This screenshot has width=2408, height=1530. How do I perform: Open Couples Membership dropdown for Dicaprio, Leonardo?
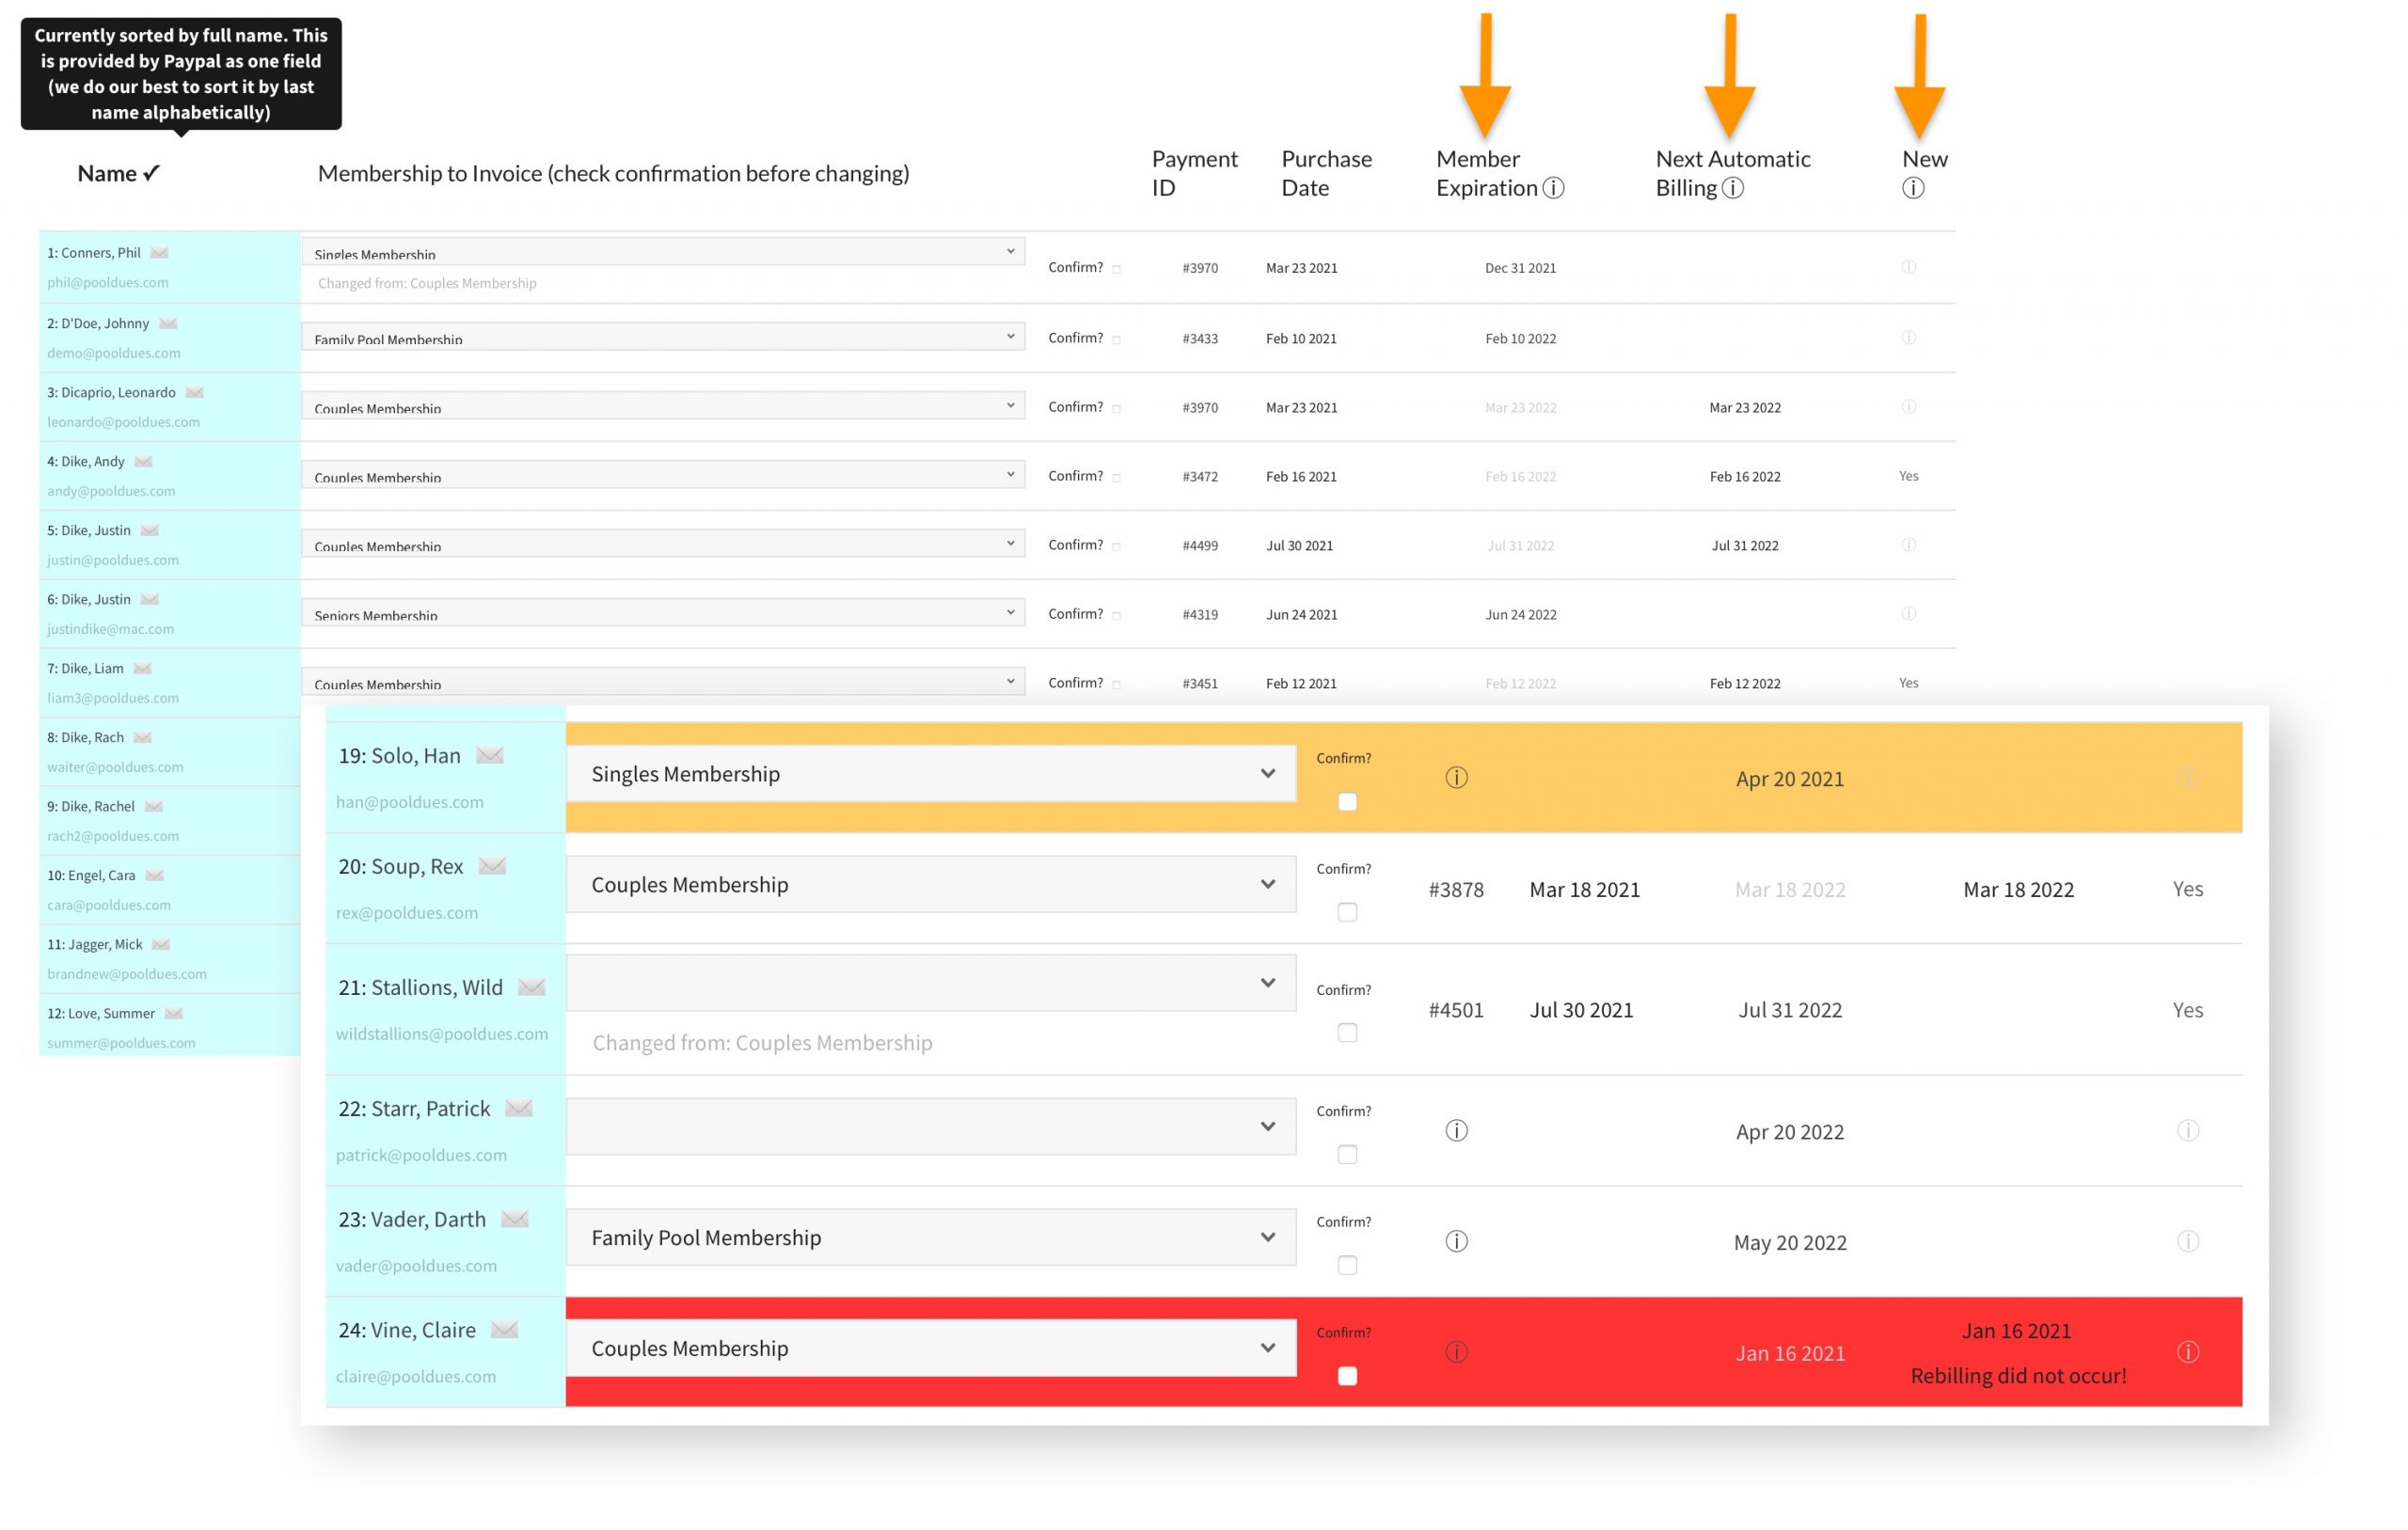[x=662, y=406]
